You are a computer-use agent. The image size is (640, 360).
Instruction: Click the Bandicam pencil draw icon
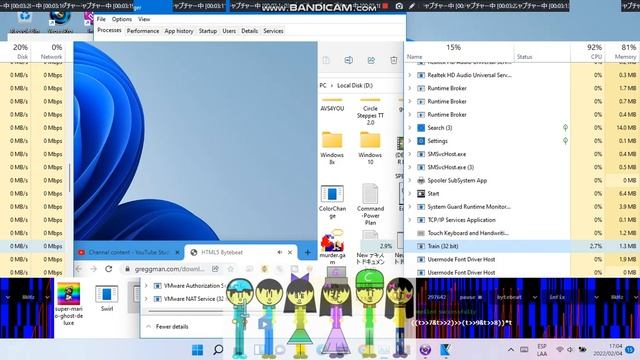(x=412, y=6)
